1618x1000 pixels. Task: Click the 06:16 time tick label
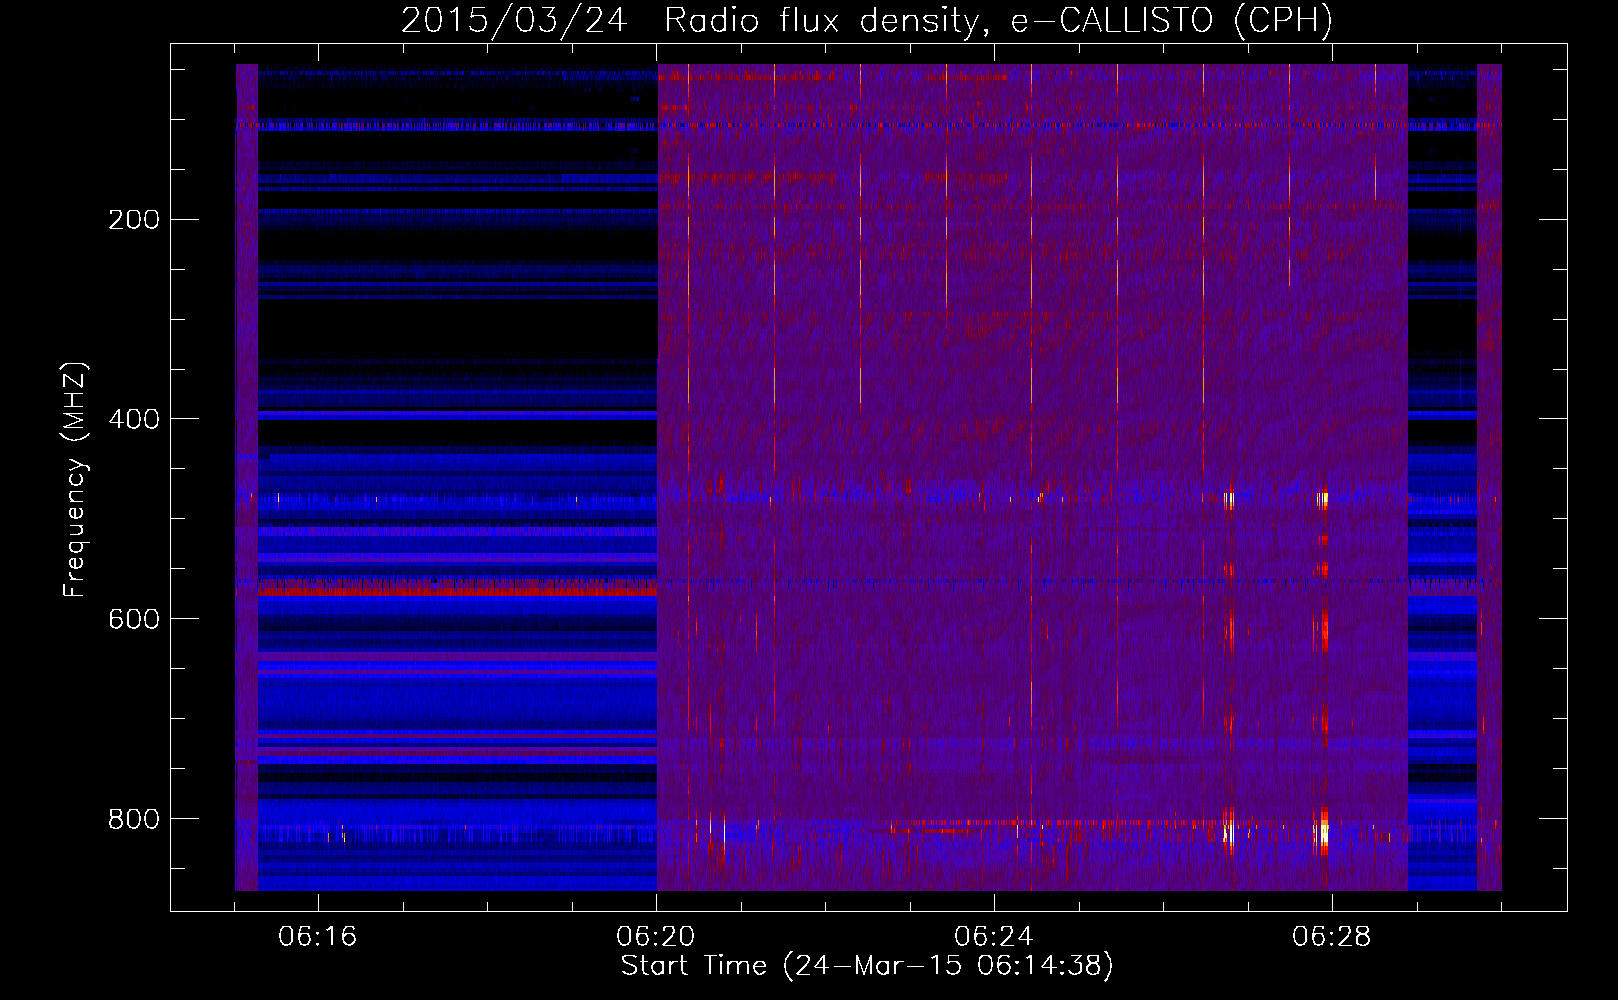click(318, 937)
